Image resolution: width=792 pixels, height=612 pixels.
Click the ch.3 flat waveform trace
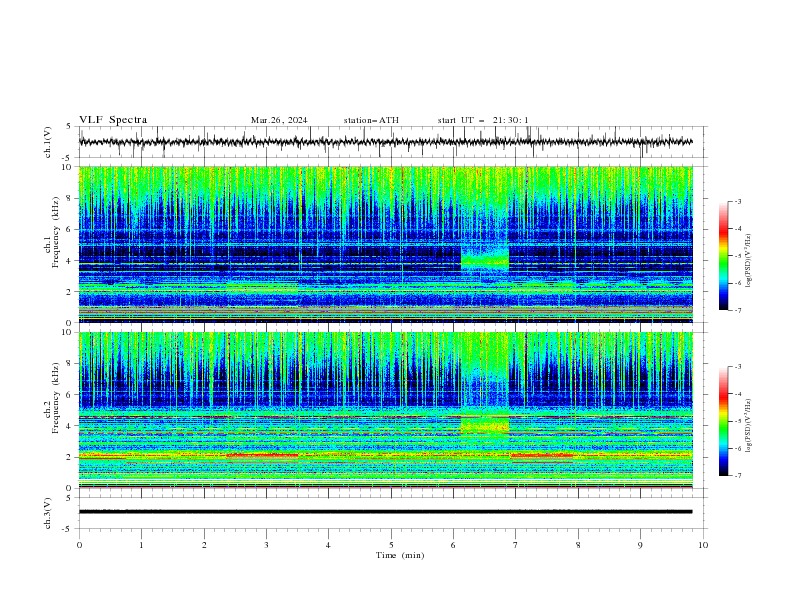point(386,512)
